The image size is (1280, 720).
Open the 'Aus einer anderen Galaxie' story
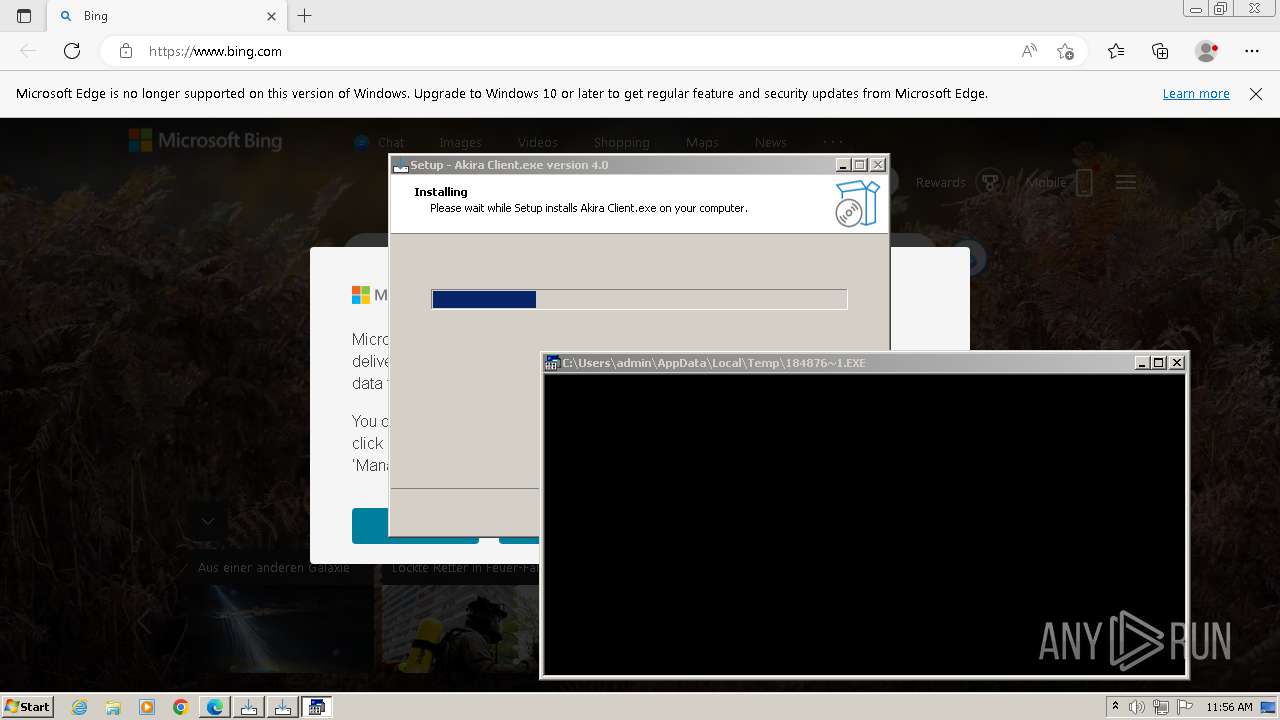[274, 568]
